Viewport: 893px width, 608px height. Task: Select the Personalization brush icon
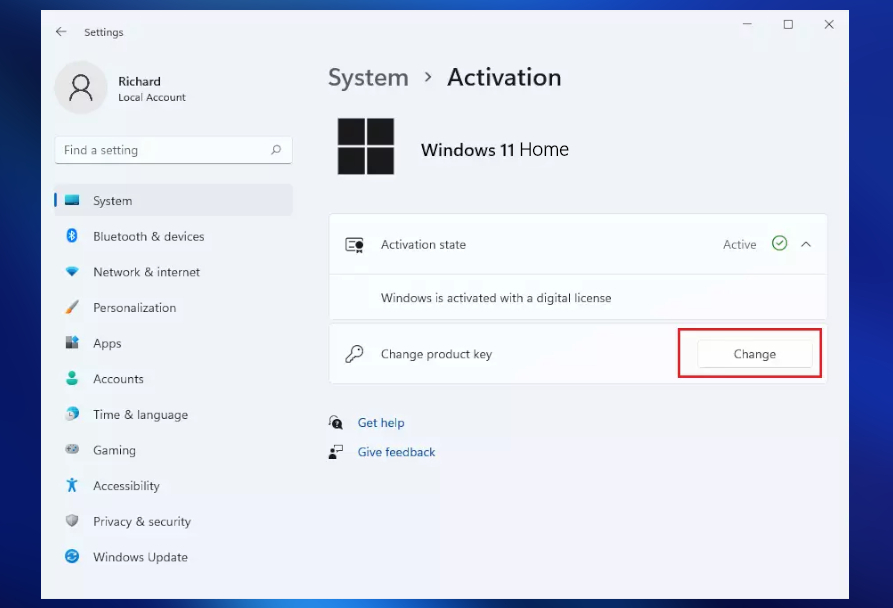pos(71,307)
